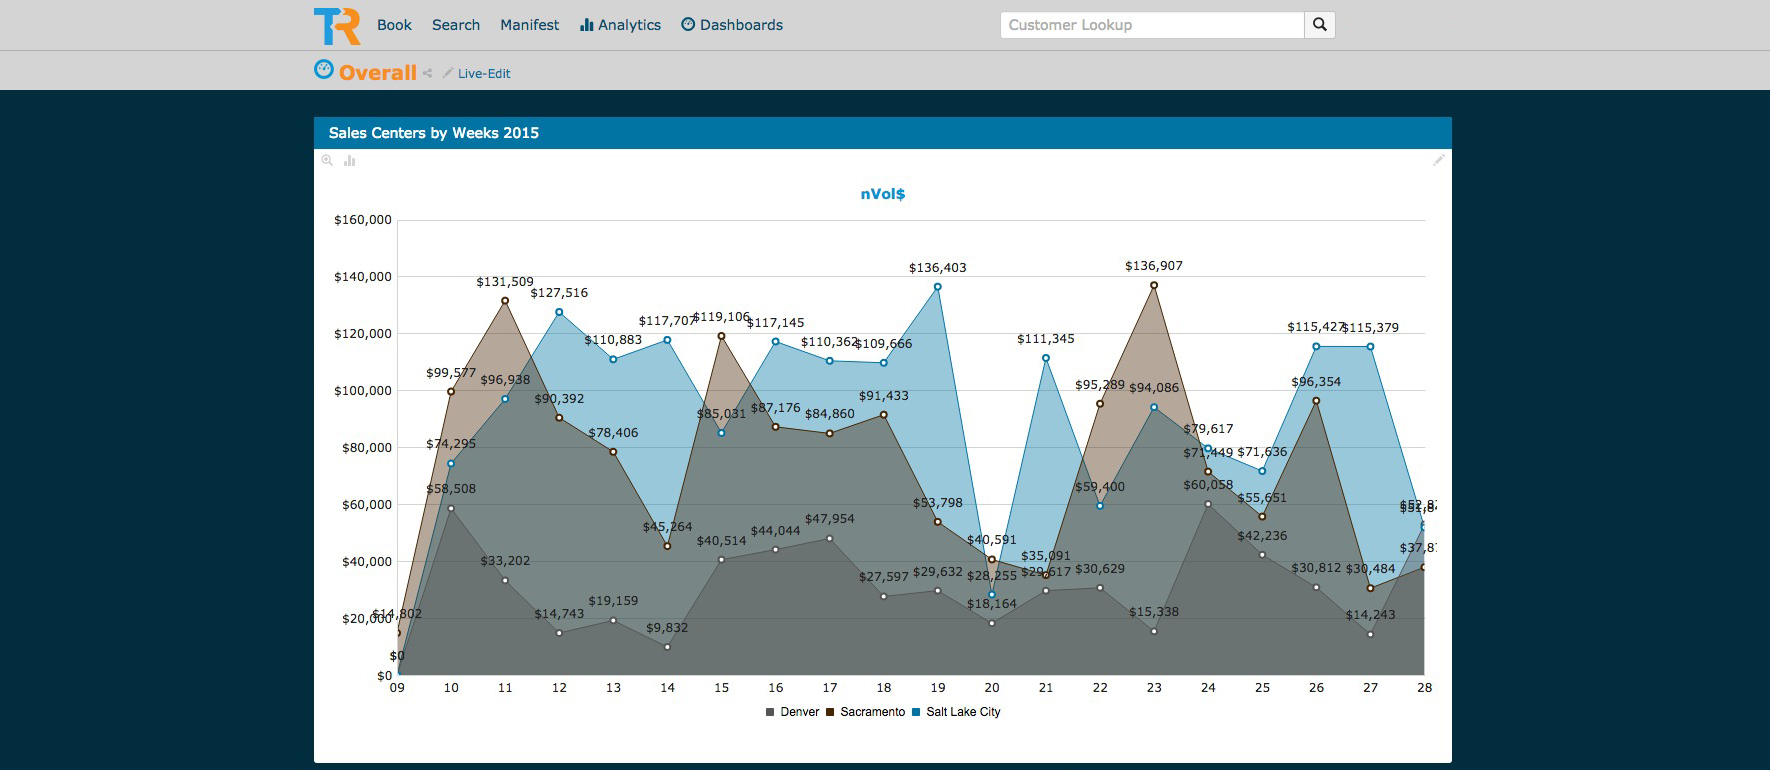Viewport: 1770px width, 770px height.
Task: Open the Book menu
Action: pyautogui.click(x=394, y=25)
